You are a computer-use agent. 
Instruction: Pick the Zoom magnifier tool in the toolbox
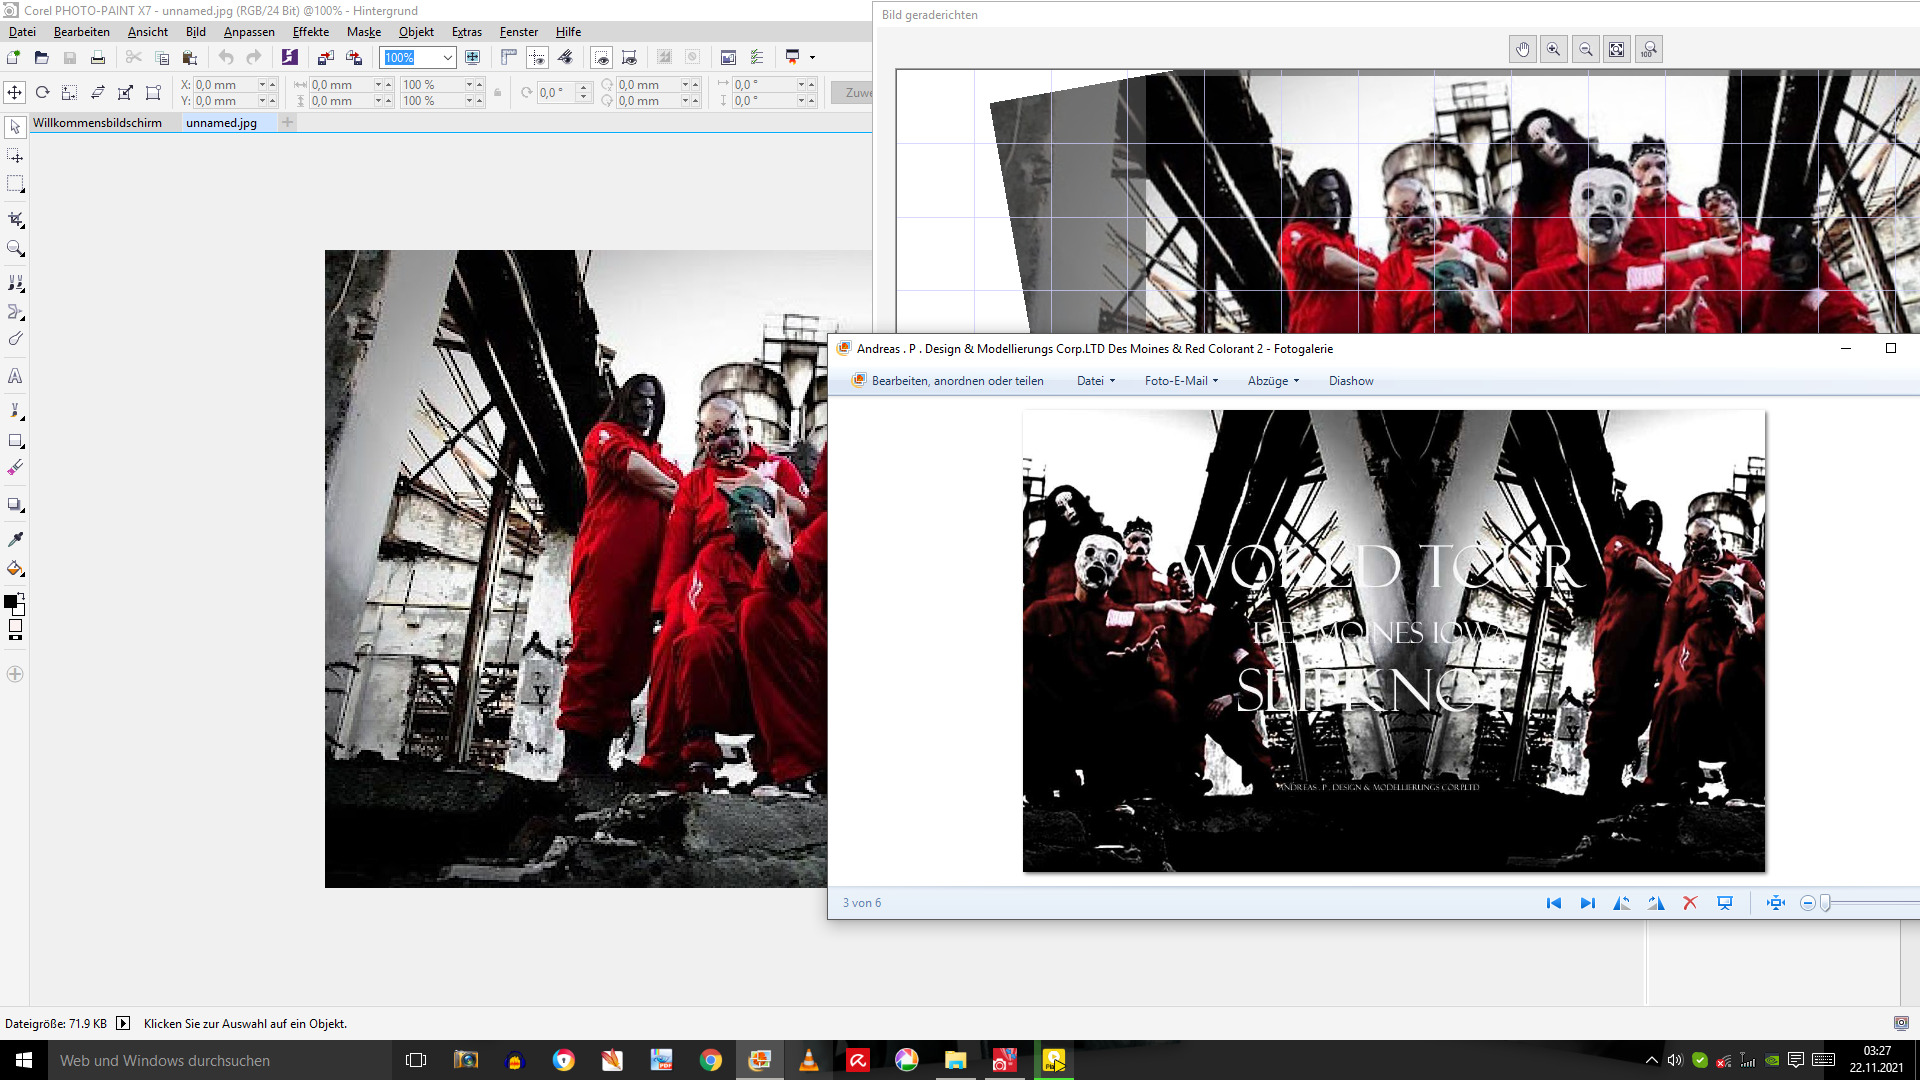pyautogui.click(x=15, y=248)
